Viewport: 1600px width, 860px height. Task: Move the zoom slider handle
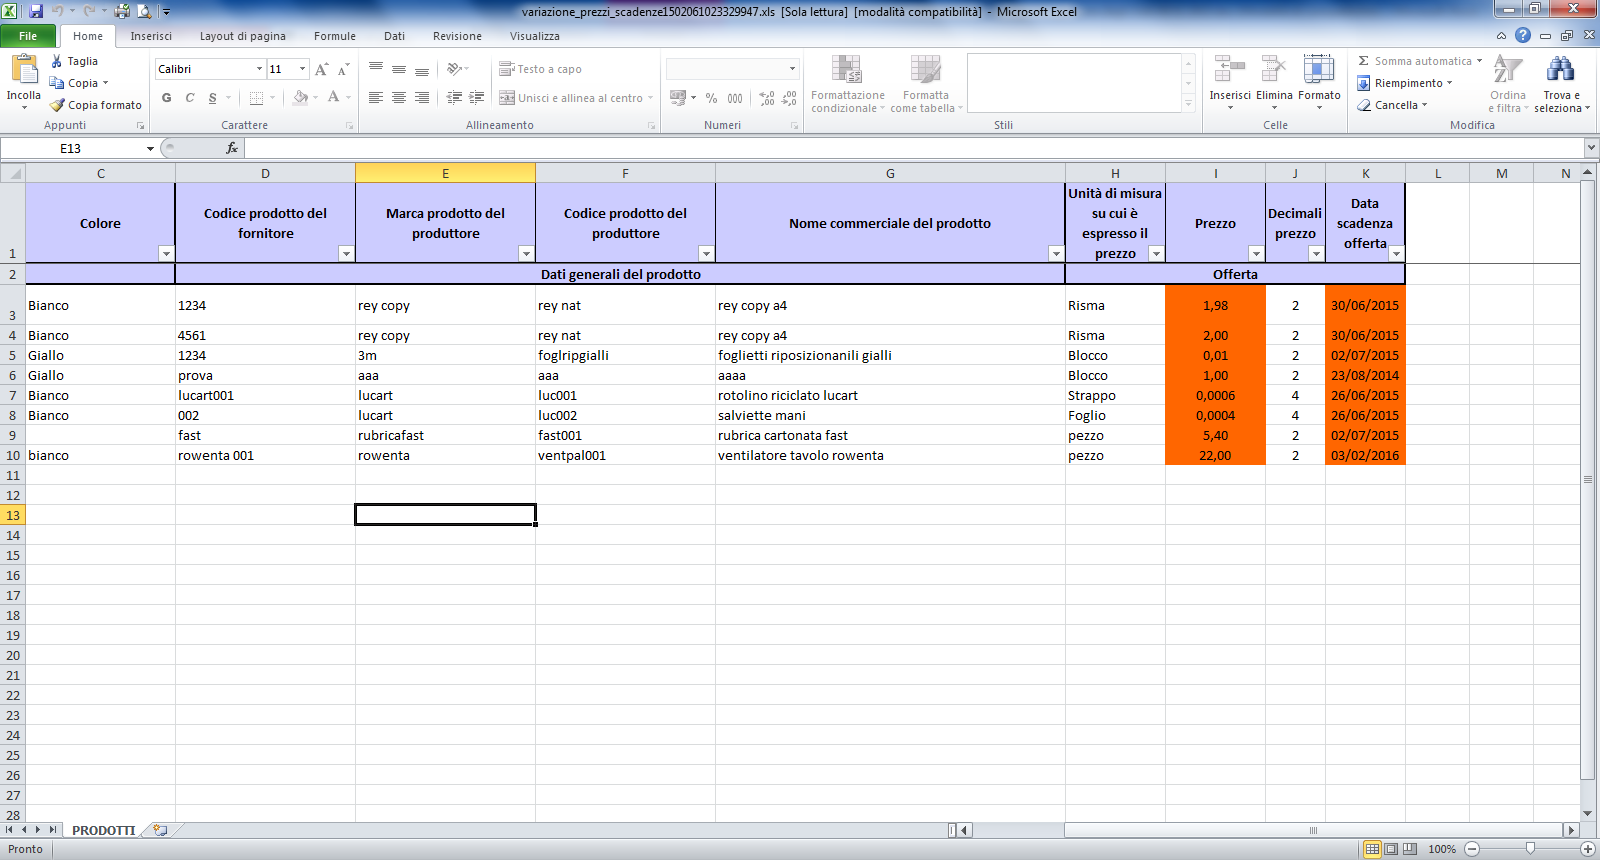[x=1530, y=849]
